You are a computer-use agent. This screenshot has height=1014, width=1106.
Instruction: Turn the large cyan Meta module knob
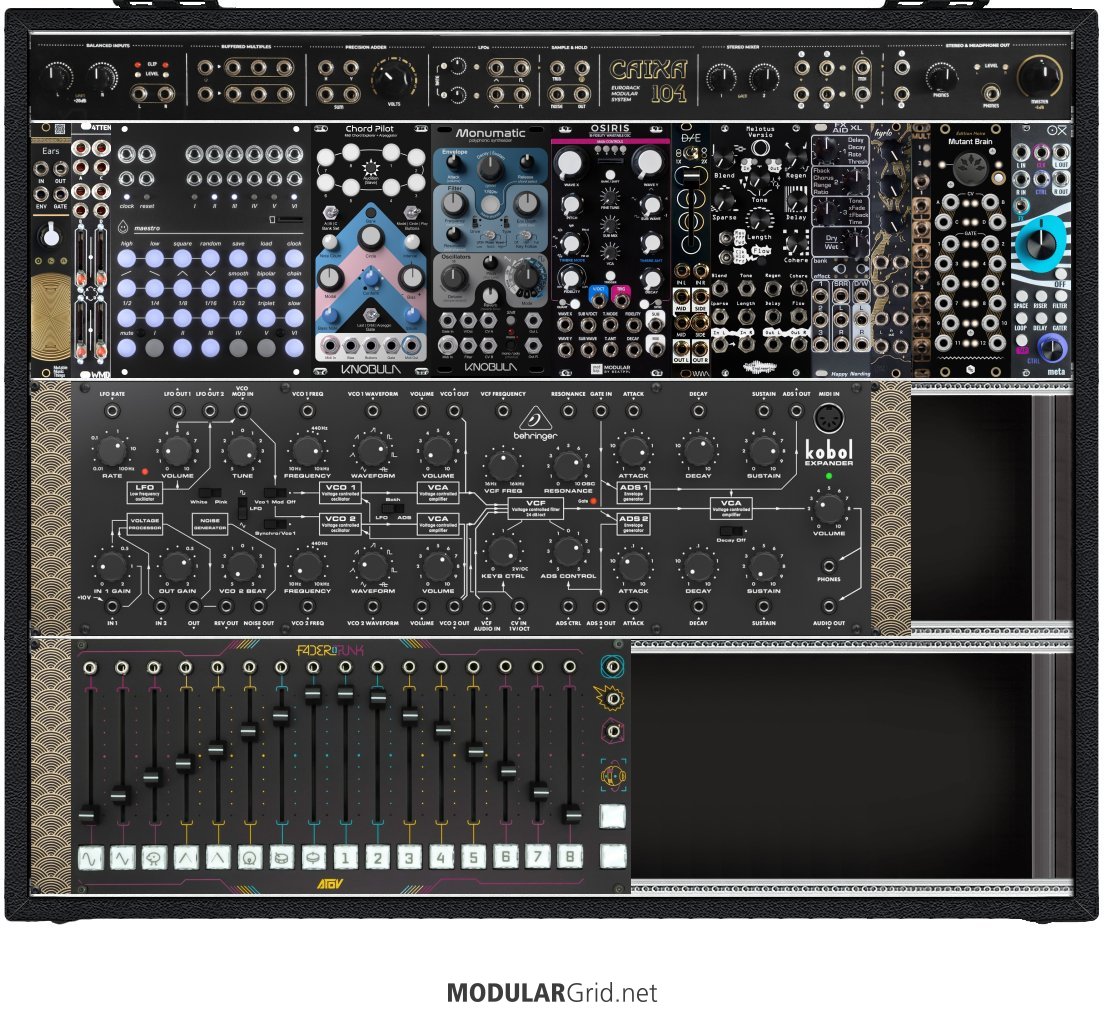[x=1040, y=243]
